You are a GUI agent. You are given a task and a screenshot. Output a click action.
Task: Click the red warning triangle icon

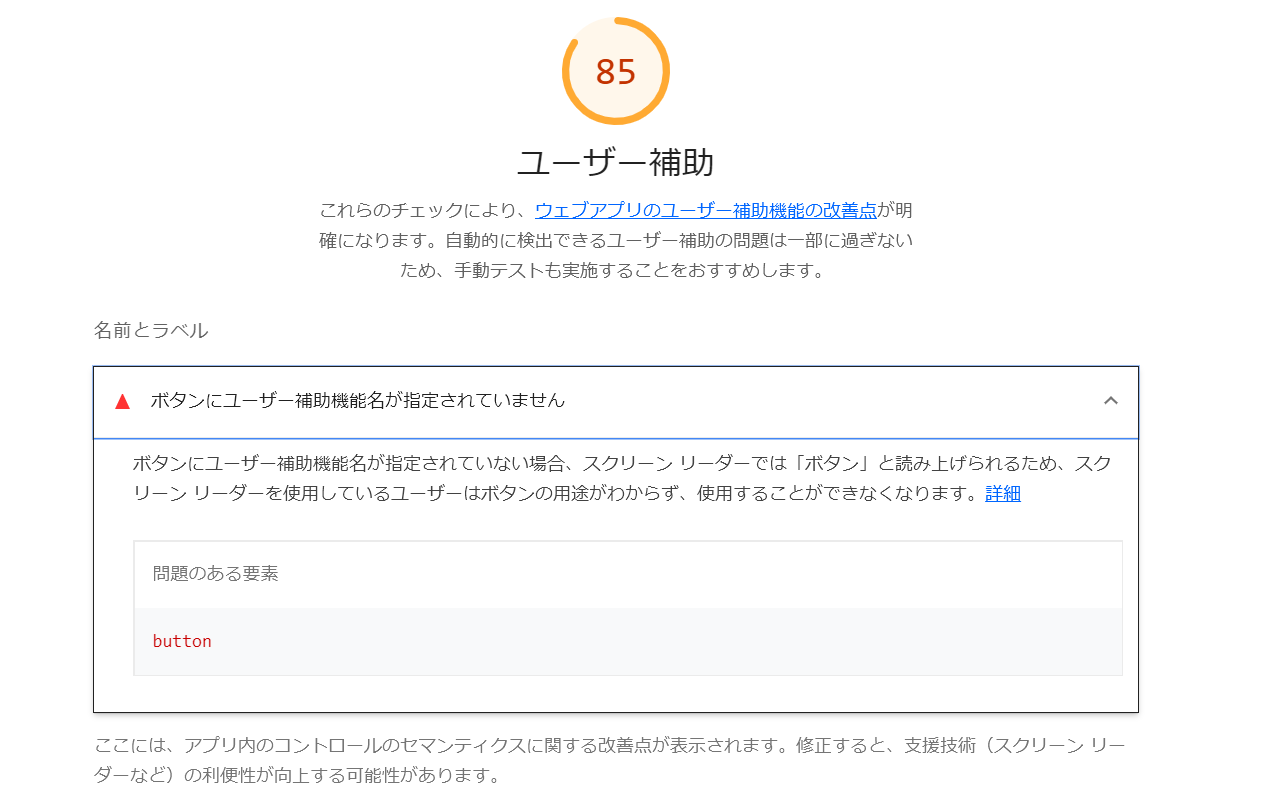point(122,402)
